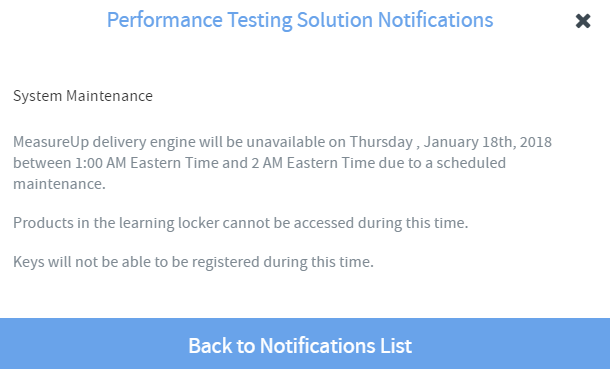This screenshot has height=369, width=610.
Task: Click the date January 18th, 2018
Action: (488, 142)
